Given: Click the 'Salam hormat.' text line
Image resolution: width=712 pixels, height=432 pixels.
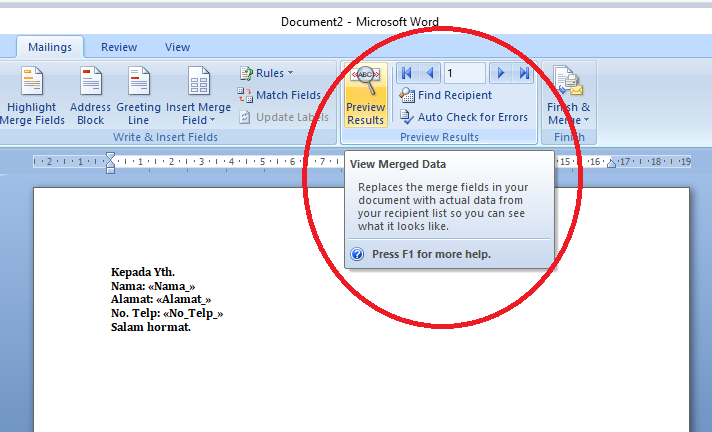Looking at the screenshot, I should pos(151,327).
